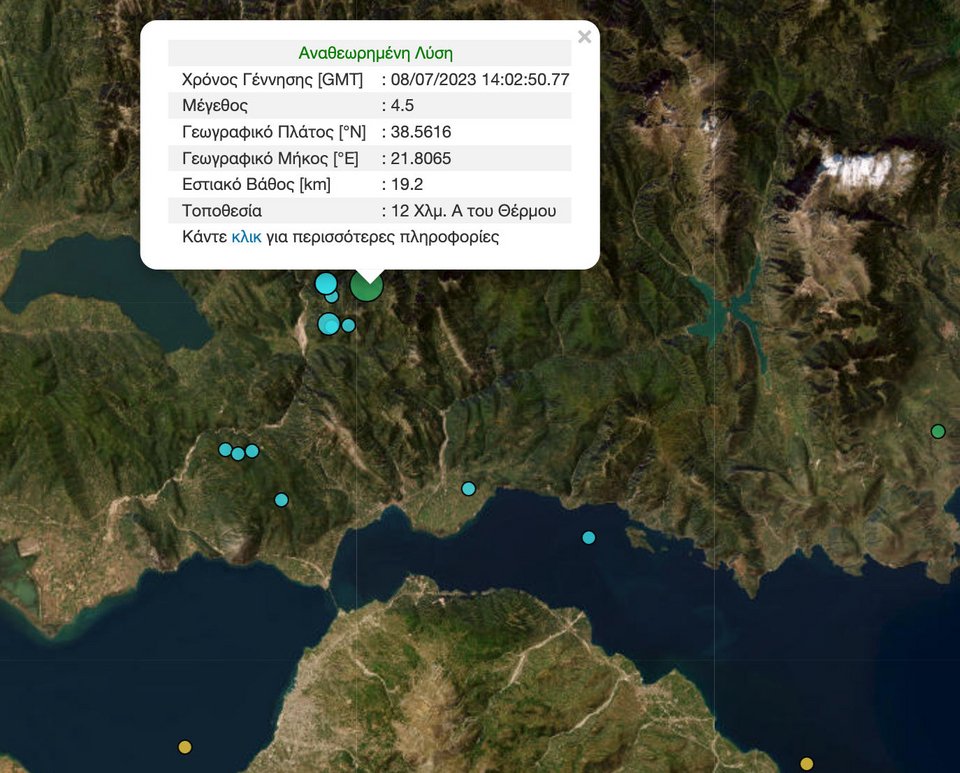Close the earthquake info popup

pyautogui.click(x=584, y=37)
